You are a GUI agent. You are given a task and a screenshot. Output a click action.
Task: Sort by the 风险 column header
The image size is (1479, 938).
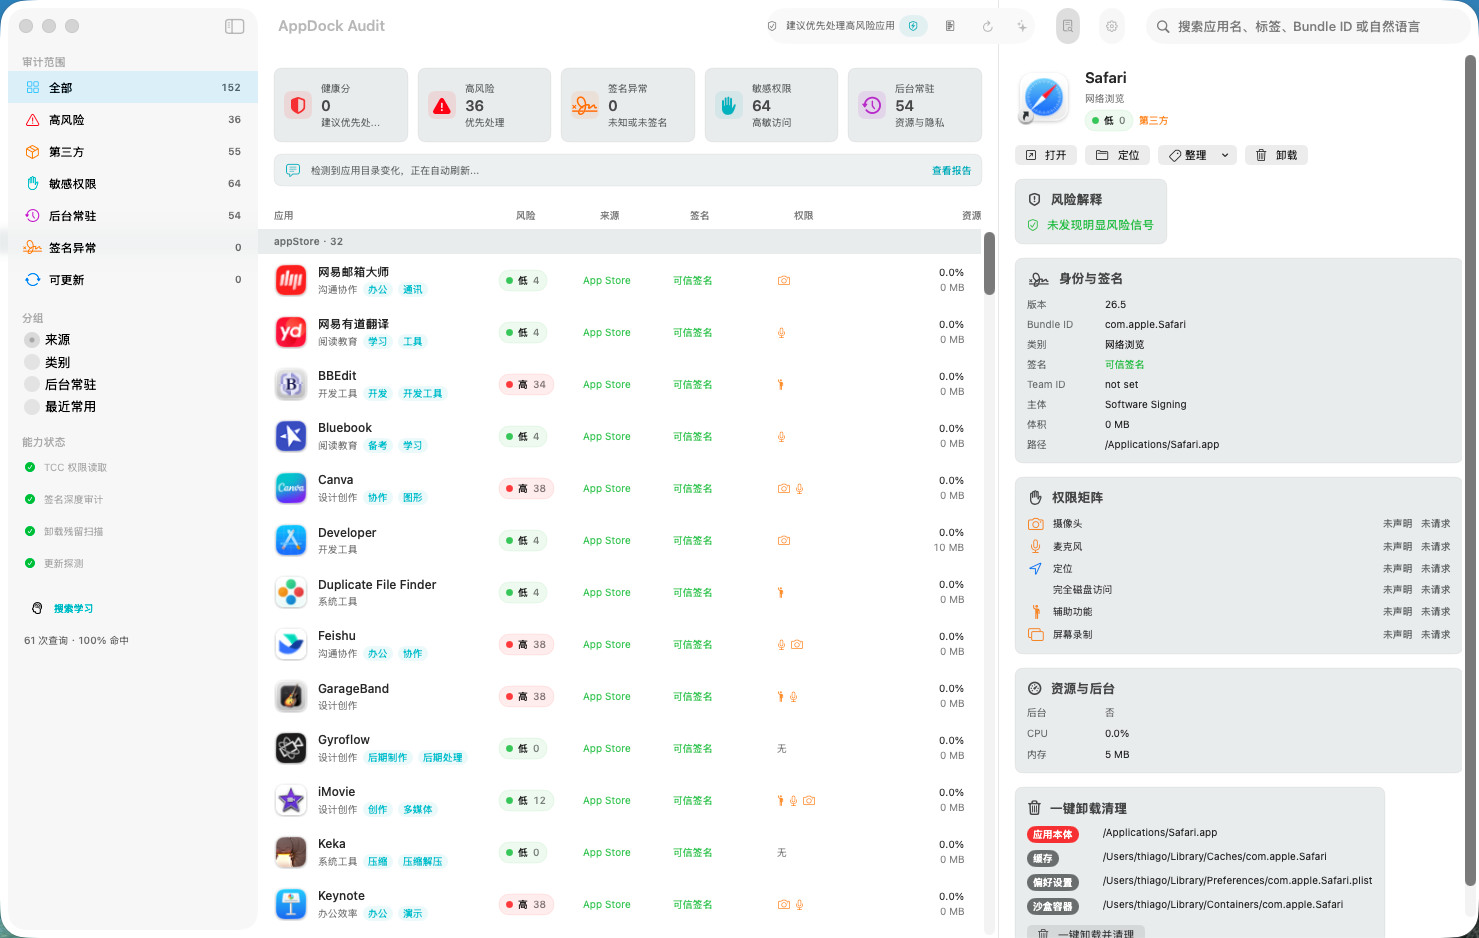click(x=526, y=215)
